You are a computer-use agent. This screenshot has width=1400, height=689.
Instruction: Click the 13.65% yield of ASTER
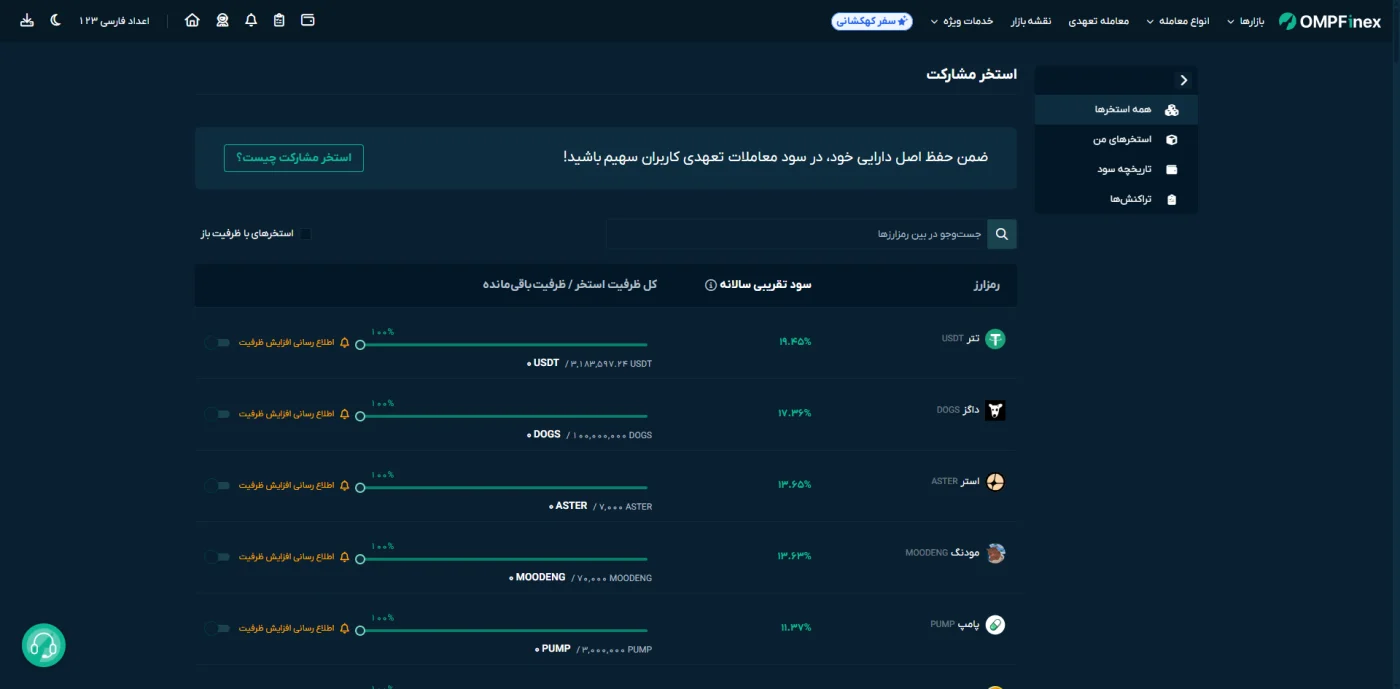point(795,484)
